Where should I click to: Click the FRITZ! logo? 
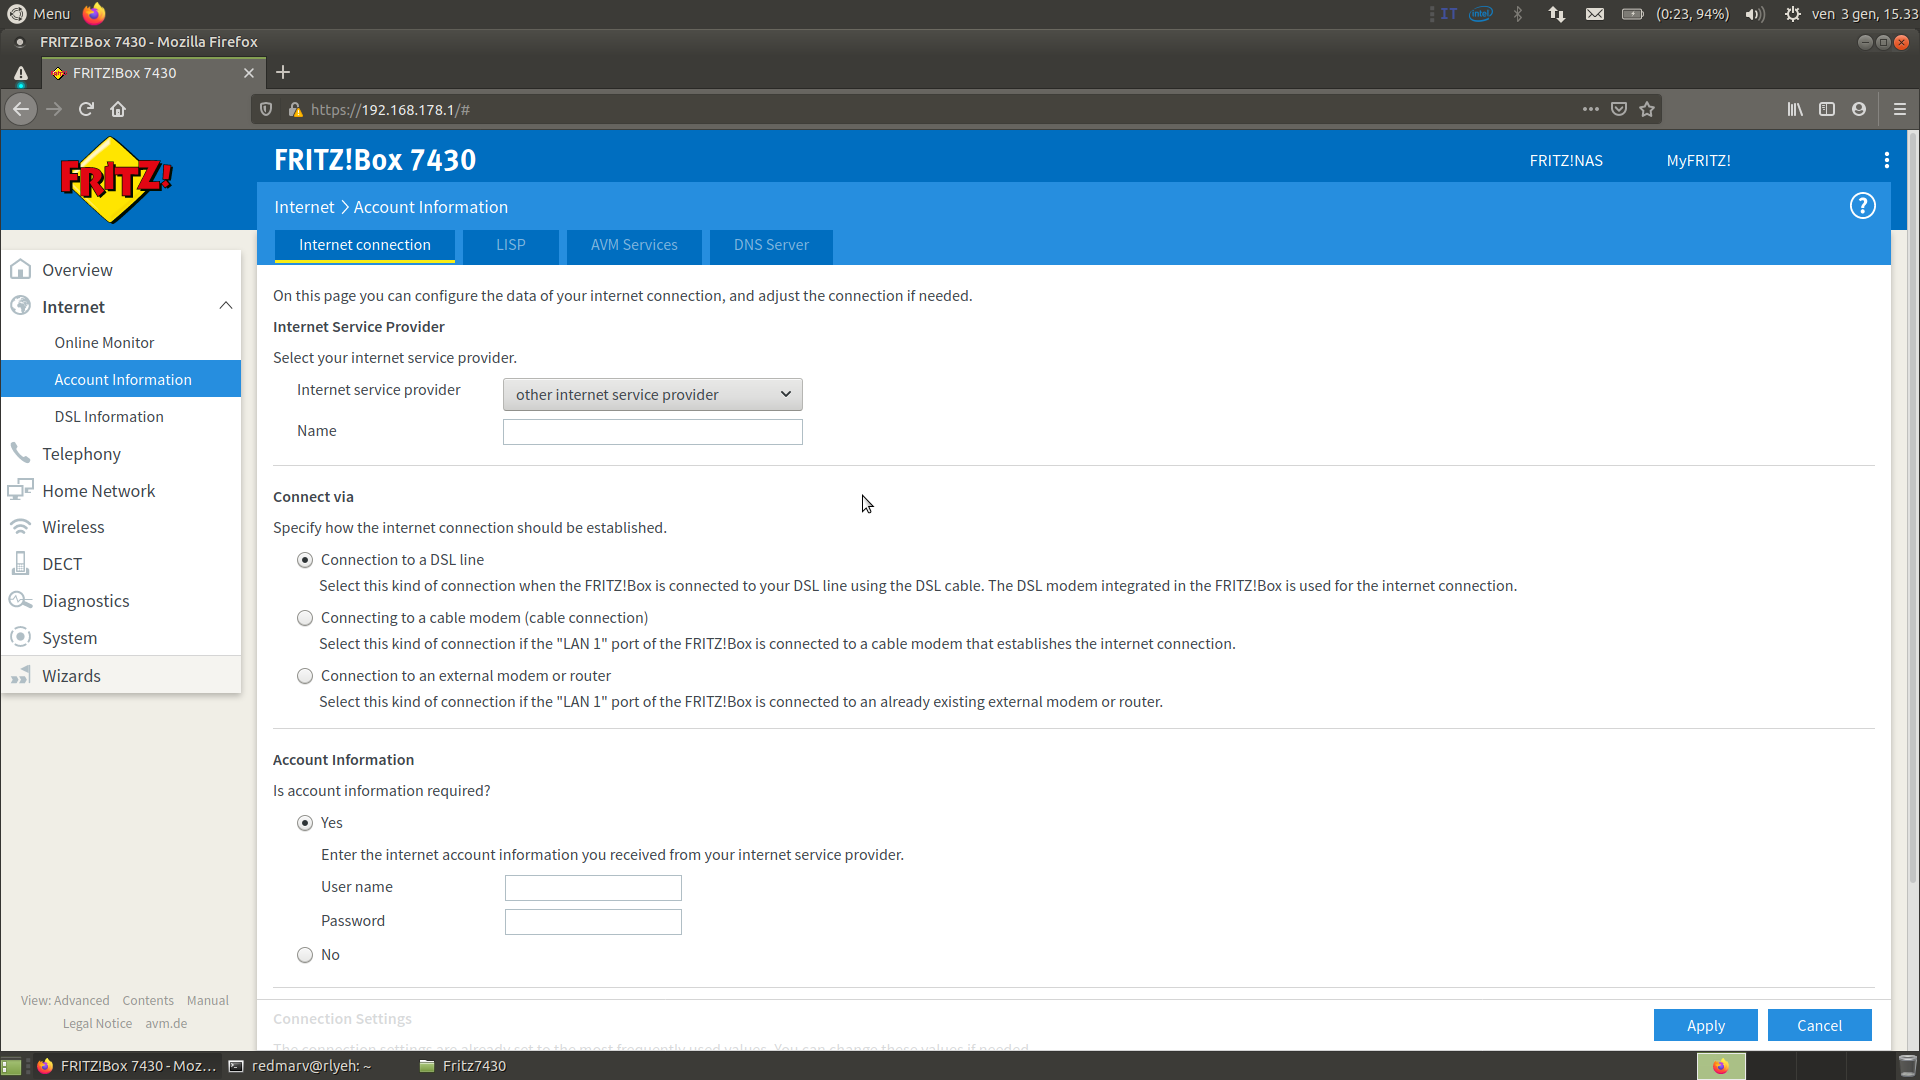[x=116, y=180]
